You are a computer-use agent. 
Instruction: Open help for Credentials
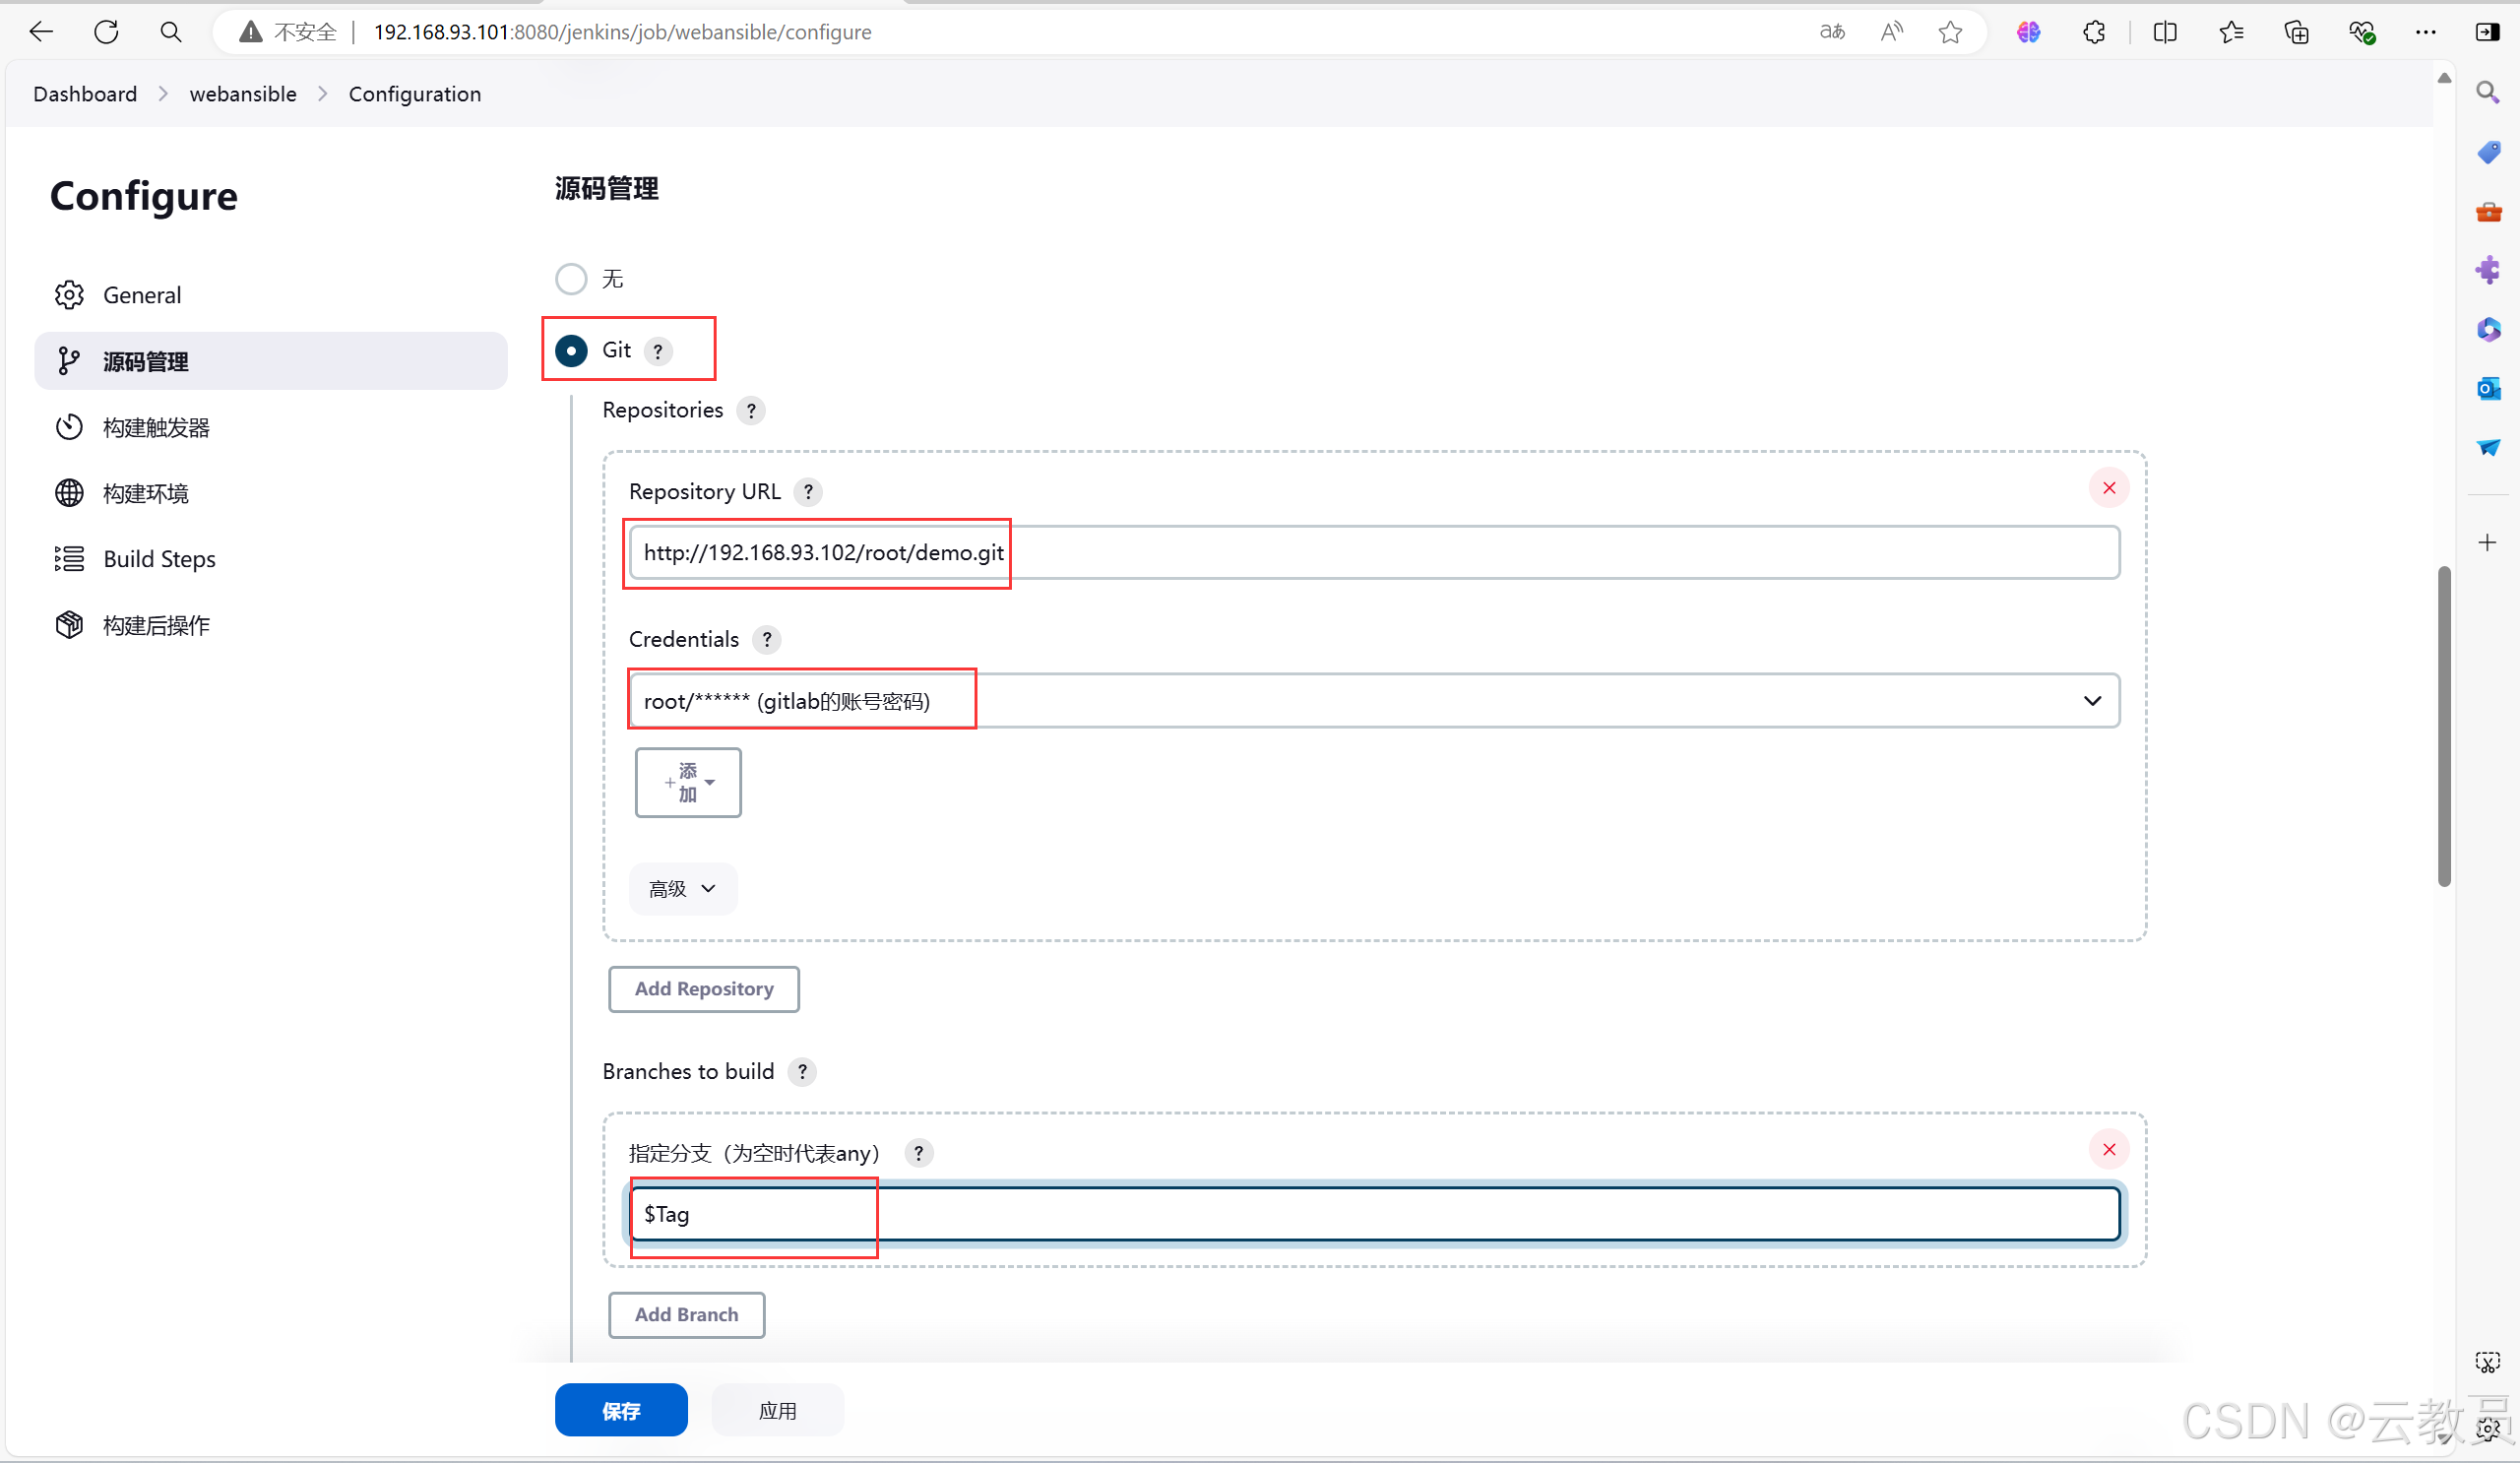coord(767,640)
